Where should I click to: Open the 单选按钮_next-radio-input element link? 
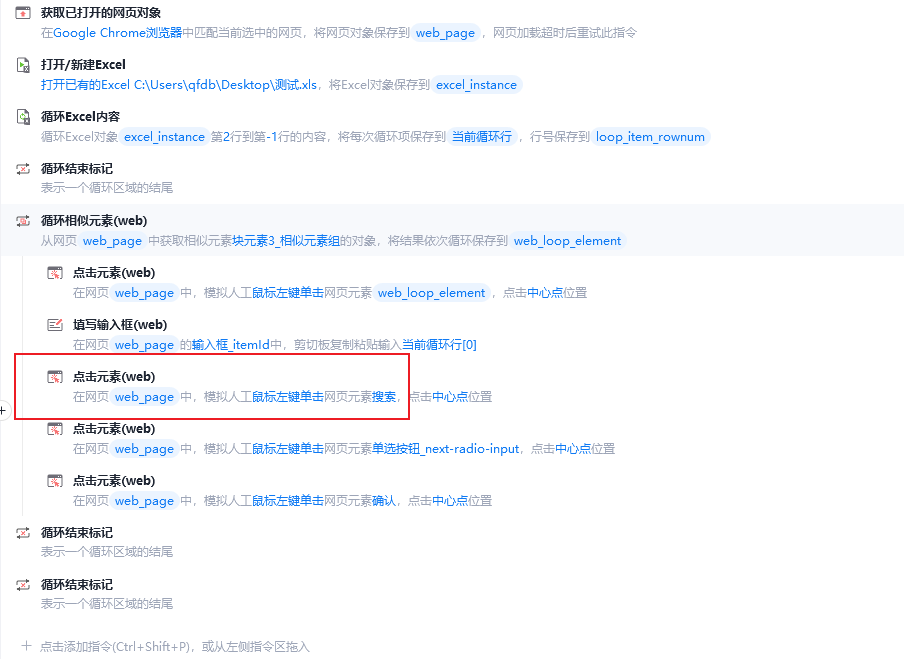[x=446, y=449]
